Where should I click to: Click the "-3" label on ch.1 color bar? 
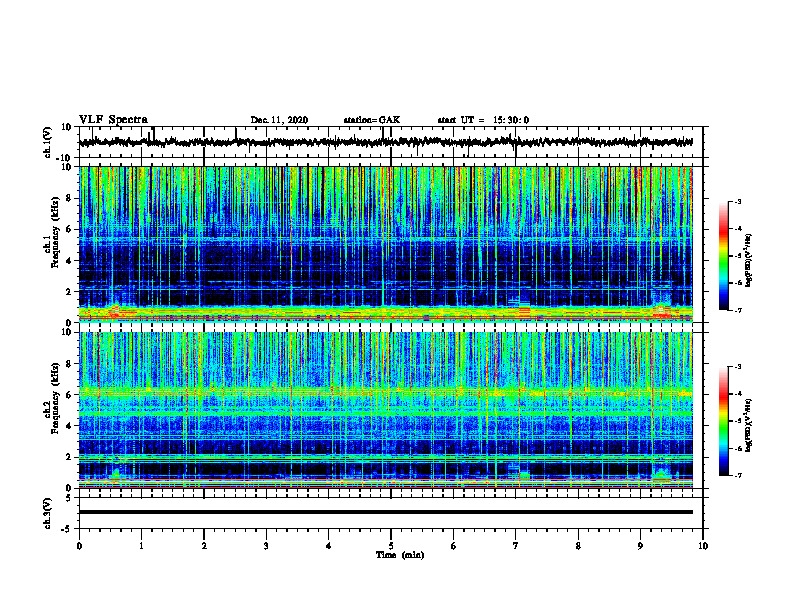737,201
